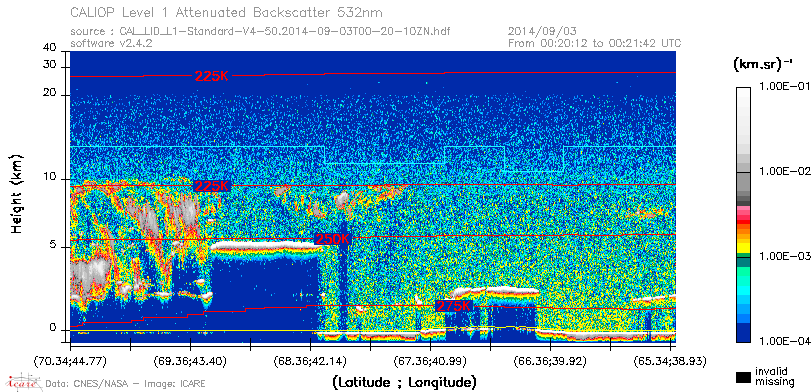The height and width of the screenshot is (392, 811).
Task: Click the 'From 00:20:12 to 00:21:42 UTC' text
Action: 595,43
